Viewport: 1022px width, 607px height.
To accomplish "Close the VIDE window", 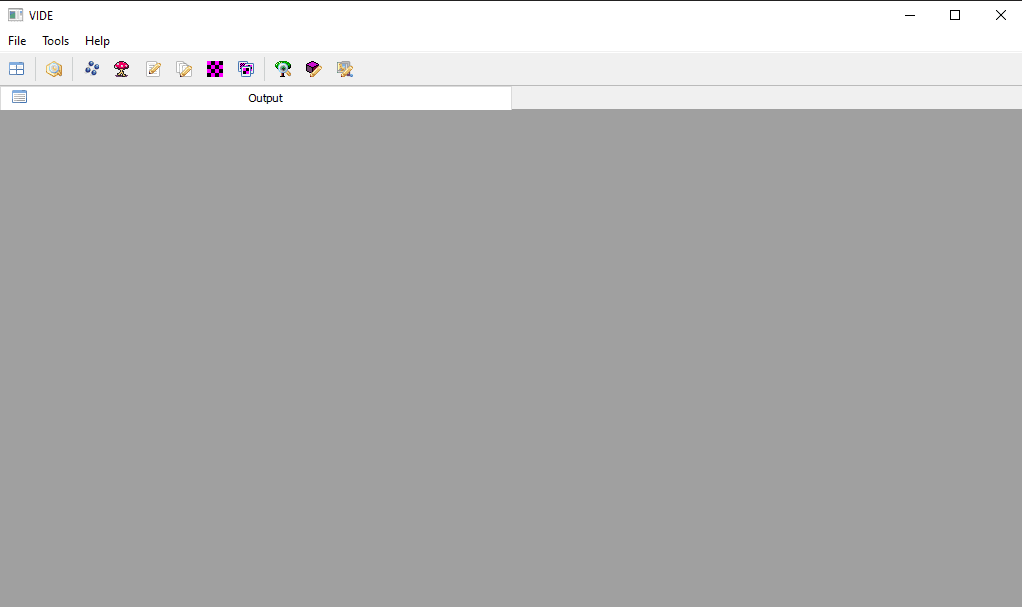I will click(1000, 15).
